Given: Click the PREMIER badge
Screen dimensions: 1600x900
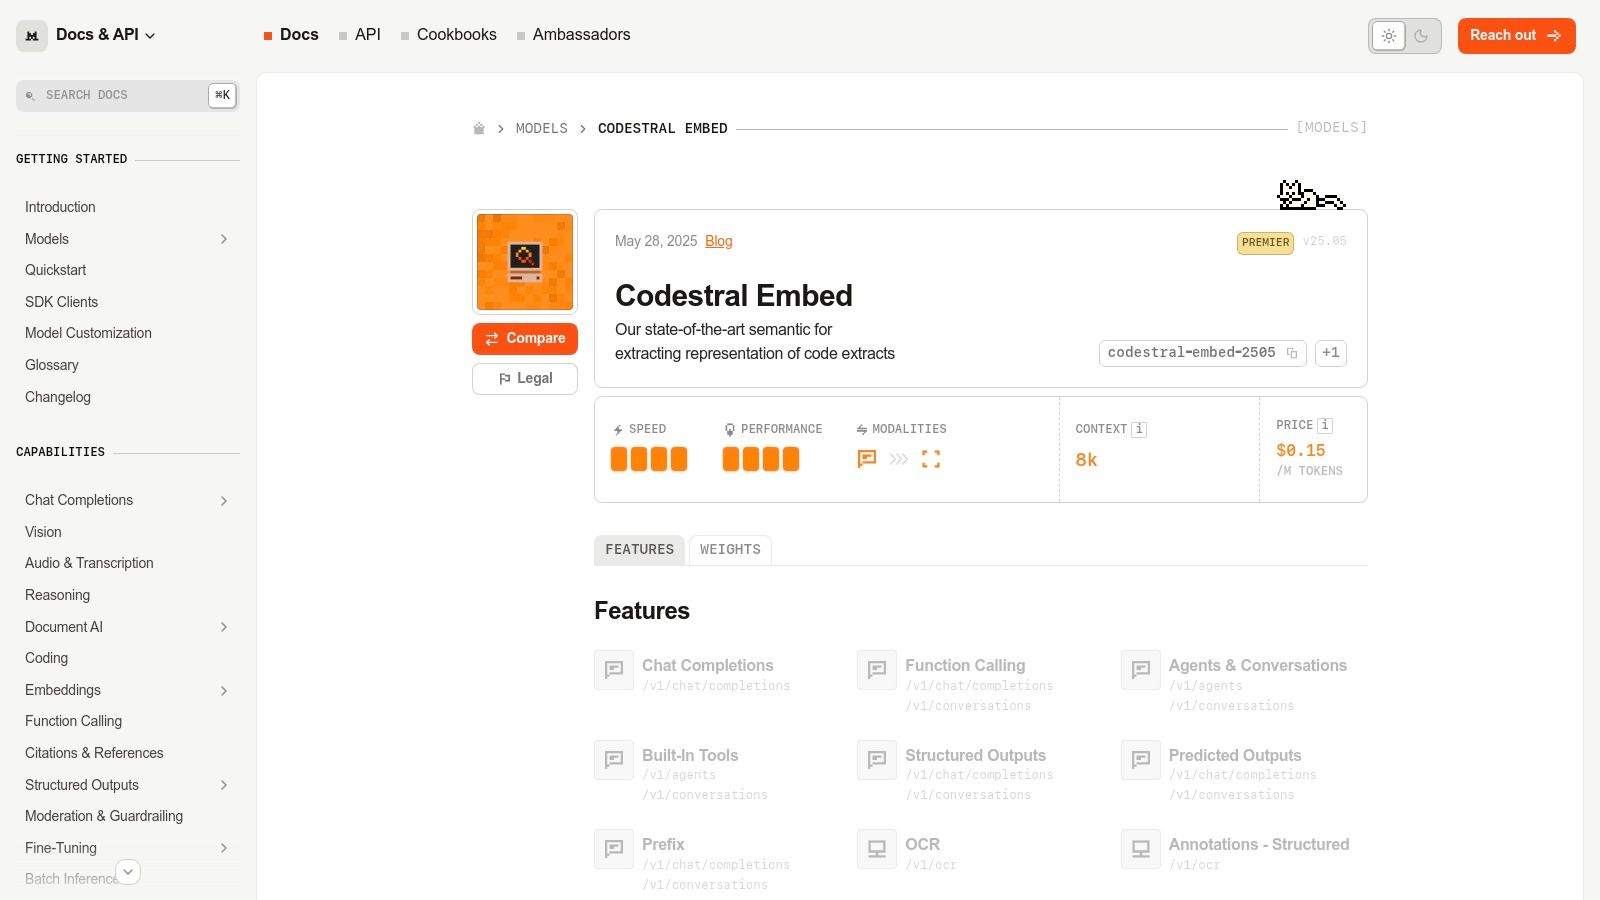Looking at the screenshot, I should tap(1265, 243).
